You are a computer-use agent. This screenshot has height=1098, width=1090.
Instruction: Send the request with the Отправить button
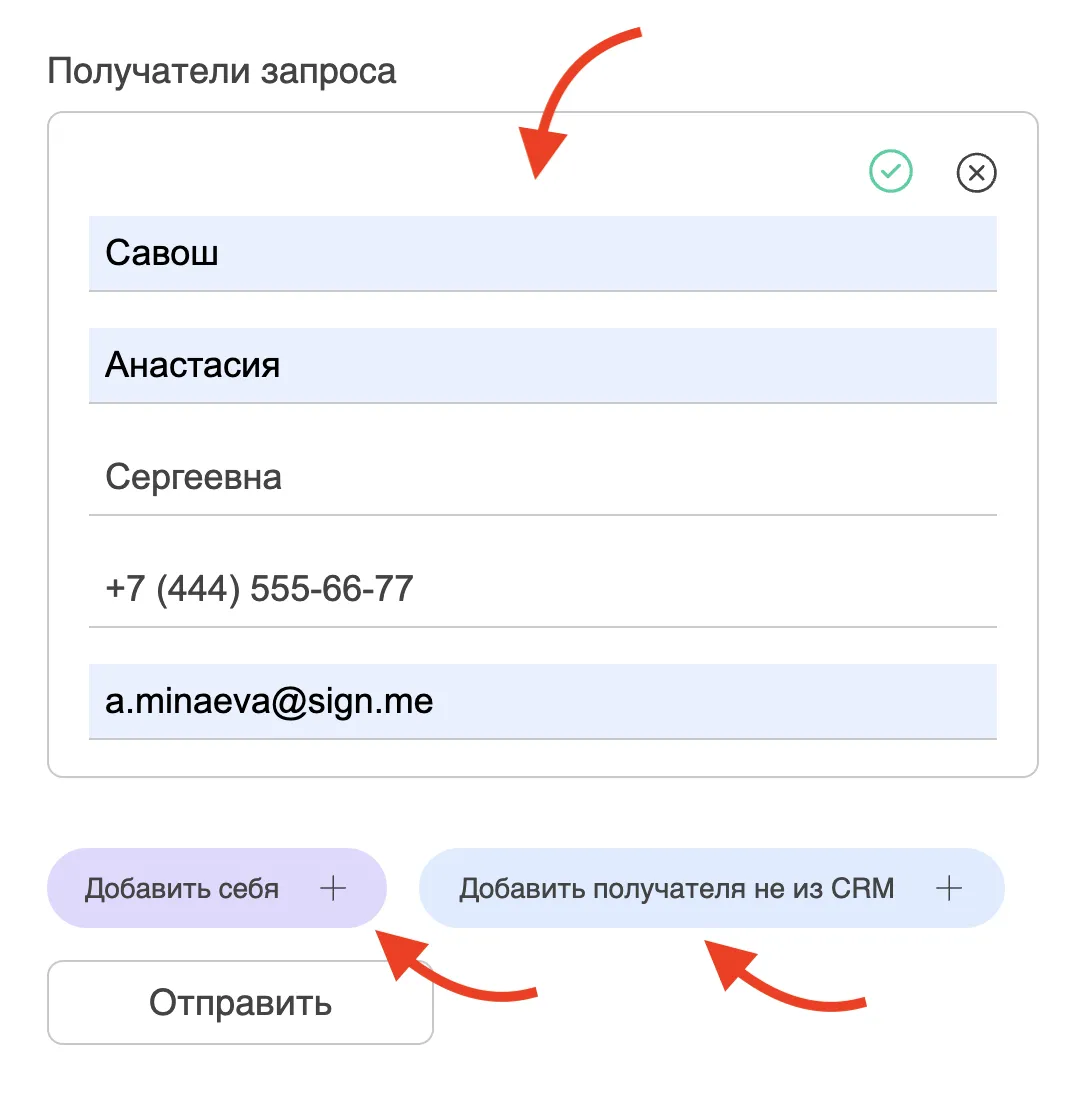pos(240,1002)
